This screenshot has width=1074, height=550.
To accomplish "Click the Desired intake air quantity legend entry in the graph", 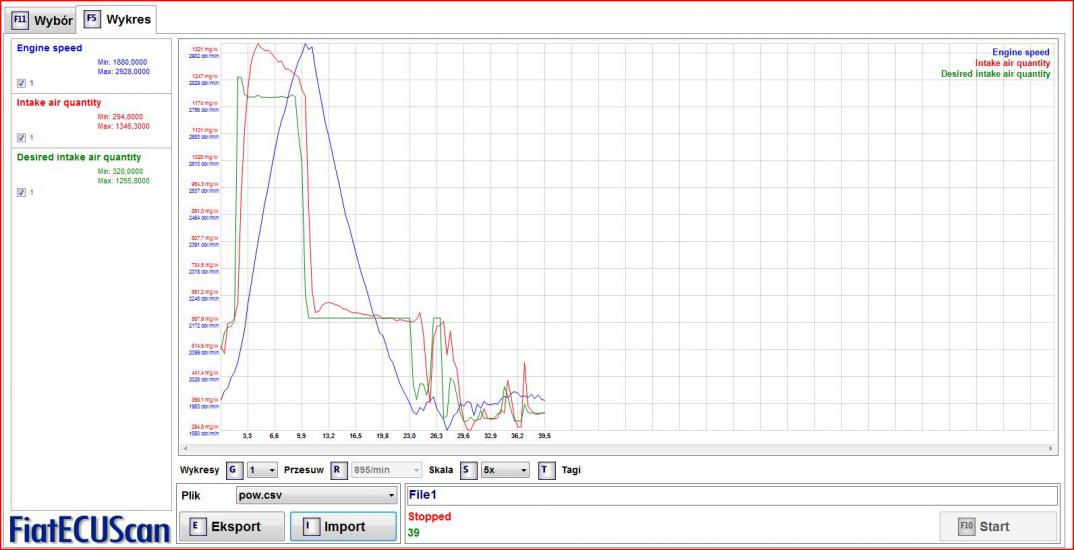I will 995,73.
